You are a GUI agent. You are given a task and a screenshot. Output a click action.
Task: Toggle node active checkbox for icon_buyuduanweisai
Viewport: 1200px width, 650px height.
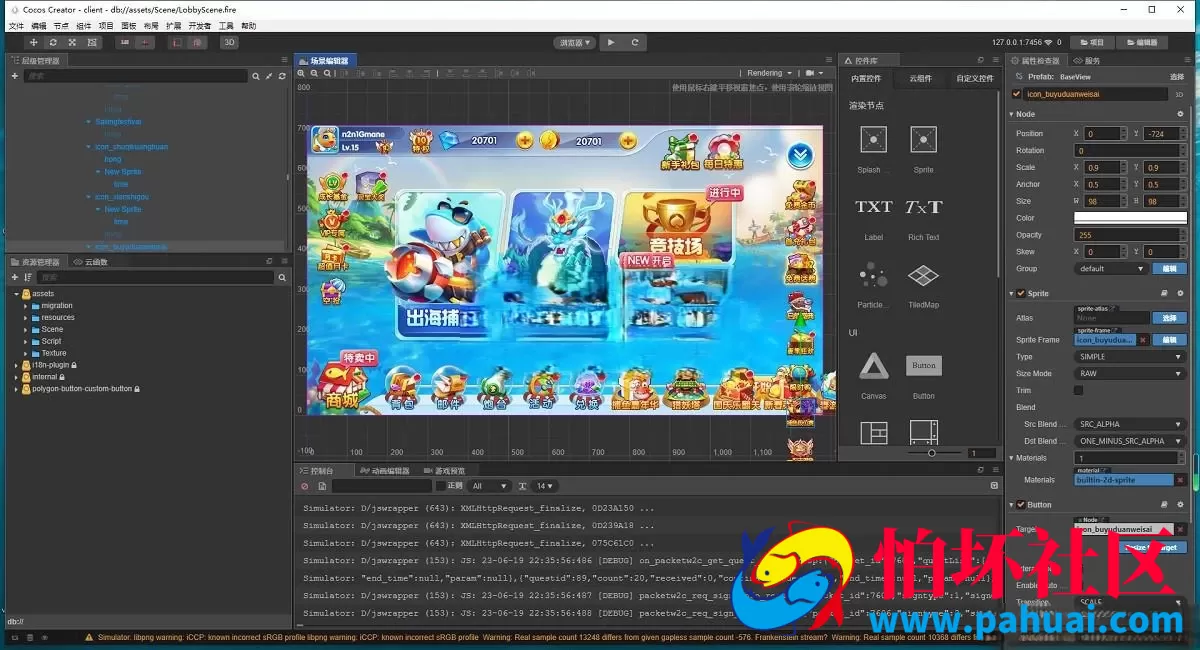point(1017,94)
